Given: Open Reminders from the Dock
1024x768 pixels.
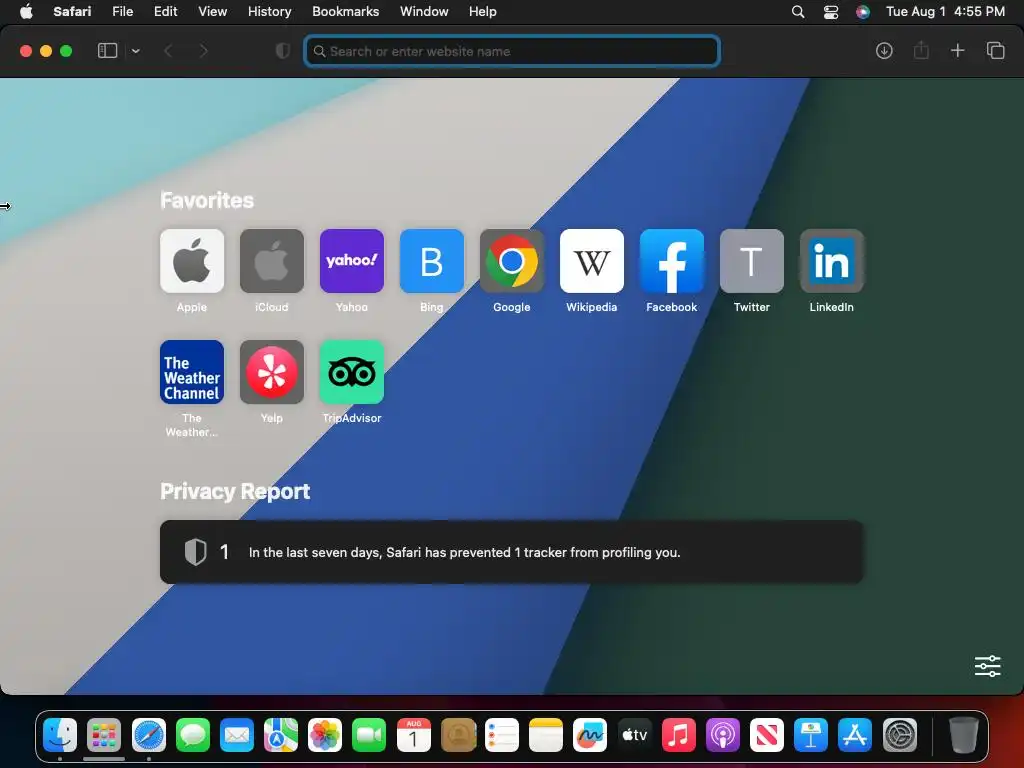Looking at the screenshot, I should [502, 735].
